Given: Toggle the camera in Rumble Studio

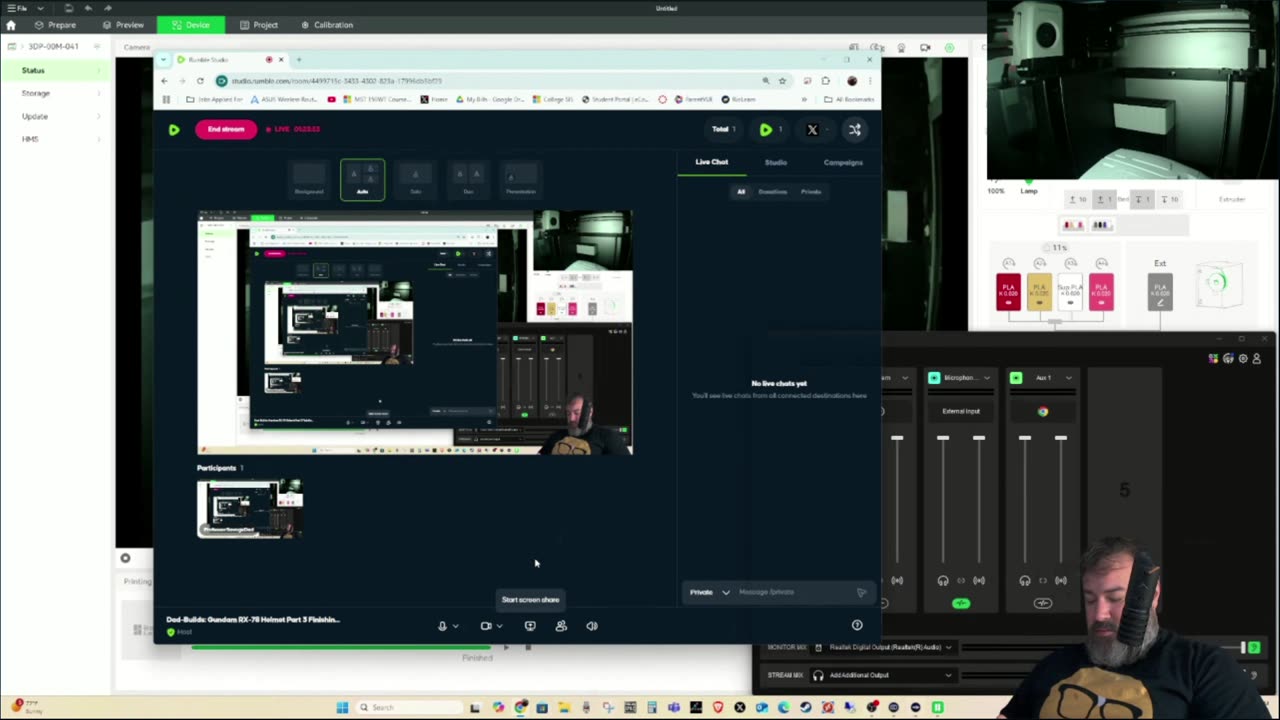Looking at the screenshot, I should pos(486,626).
